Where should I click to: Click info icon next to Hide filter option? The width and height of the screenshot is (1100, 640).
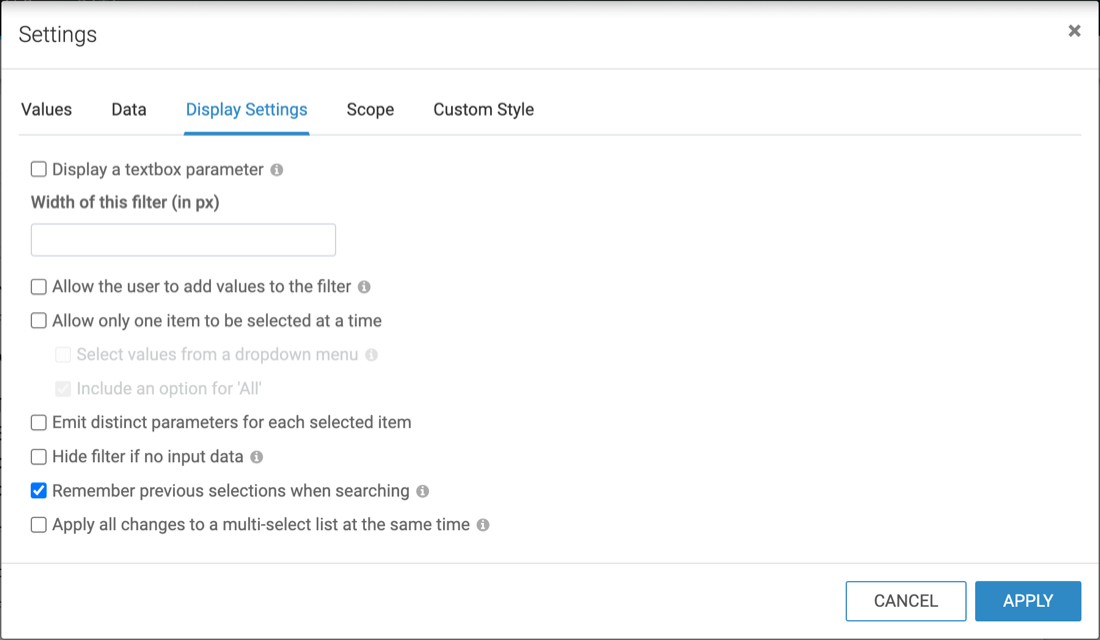pos(257,457)
